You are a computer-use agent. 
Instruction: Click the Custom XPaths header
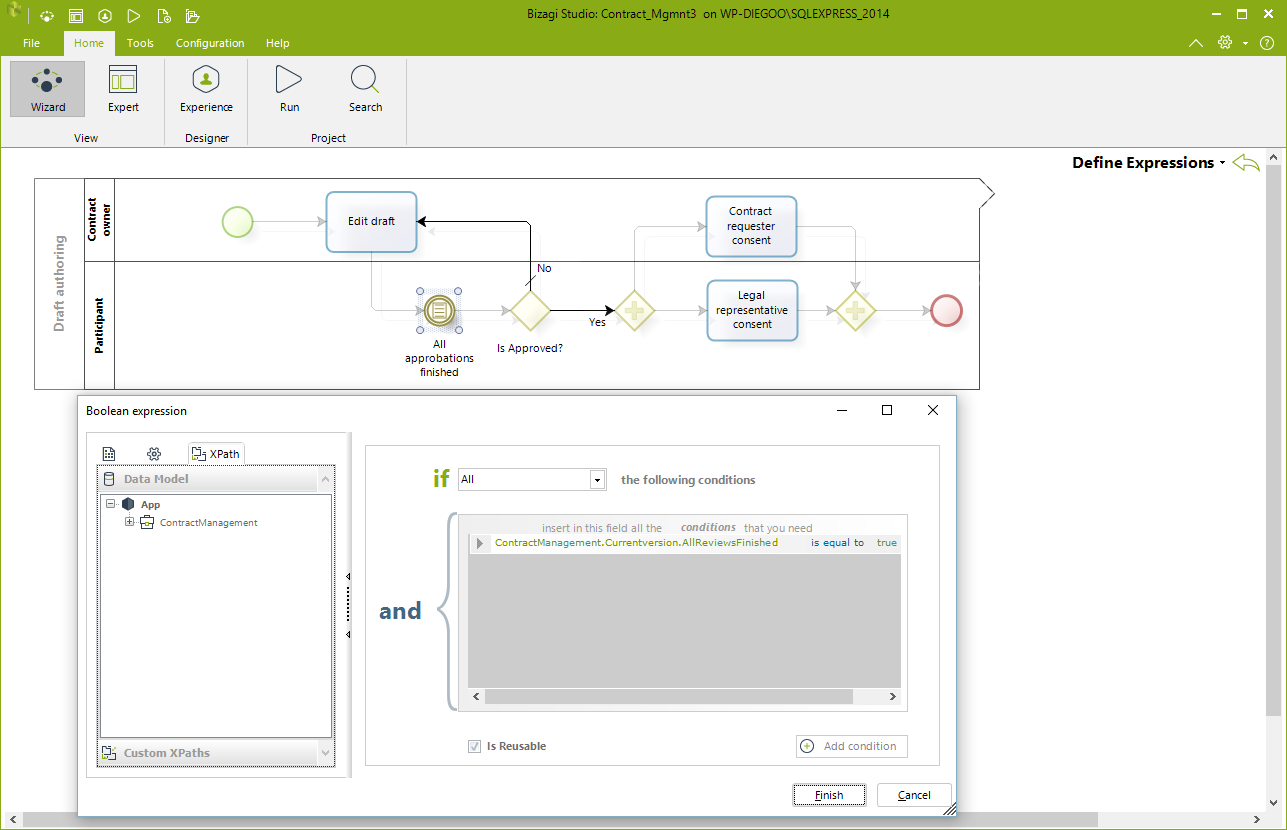(x=217, y=752)
